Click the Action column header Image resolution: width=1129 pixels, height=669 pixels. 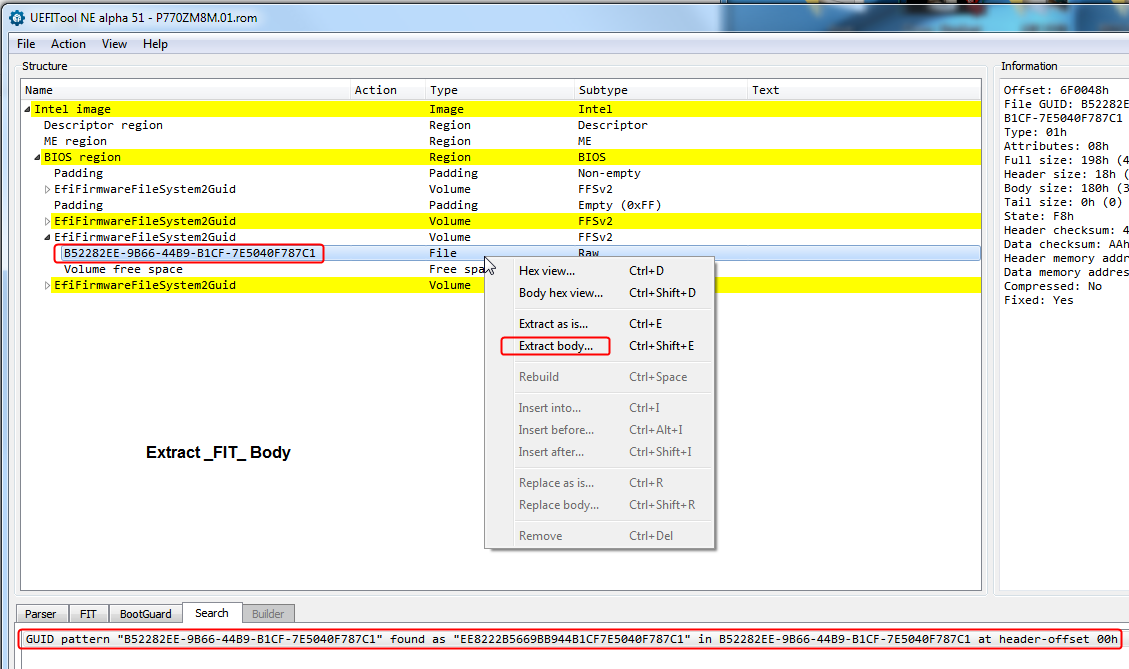(x=388, y=90)
